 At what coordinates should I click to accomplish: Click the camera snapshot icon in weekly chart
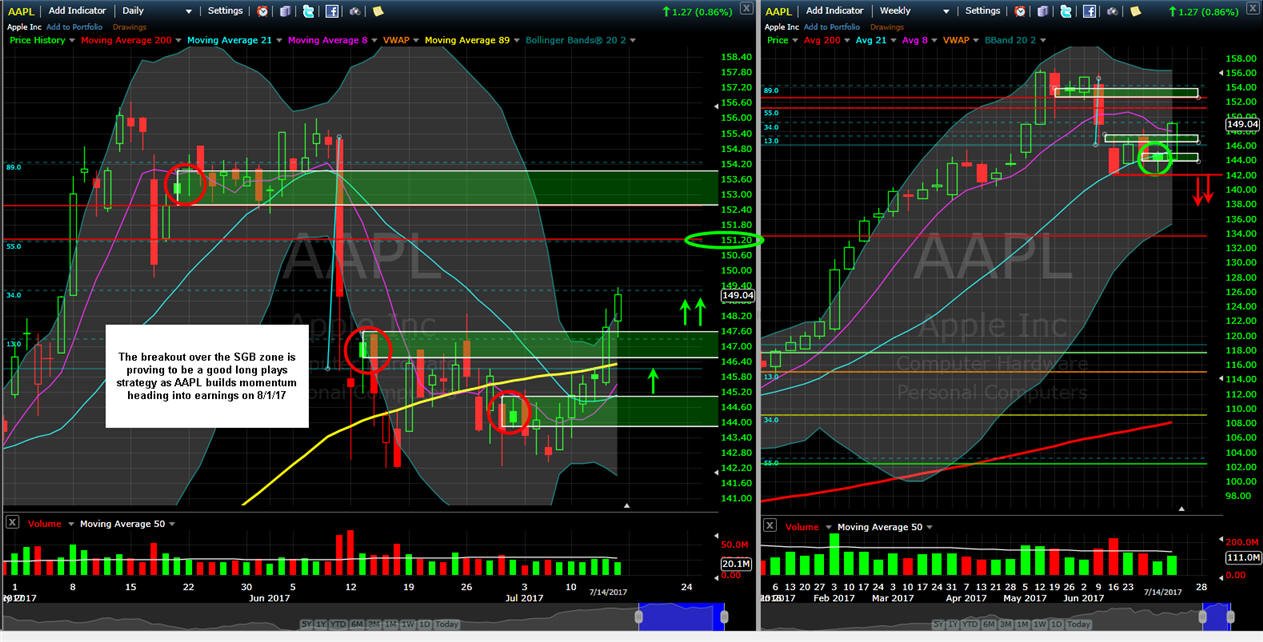[x=1112, y=11]
